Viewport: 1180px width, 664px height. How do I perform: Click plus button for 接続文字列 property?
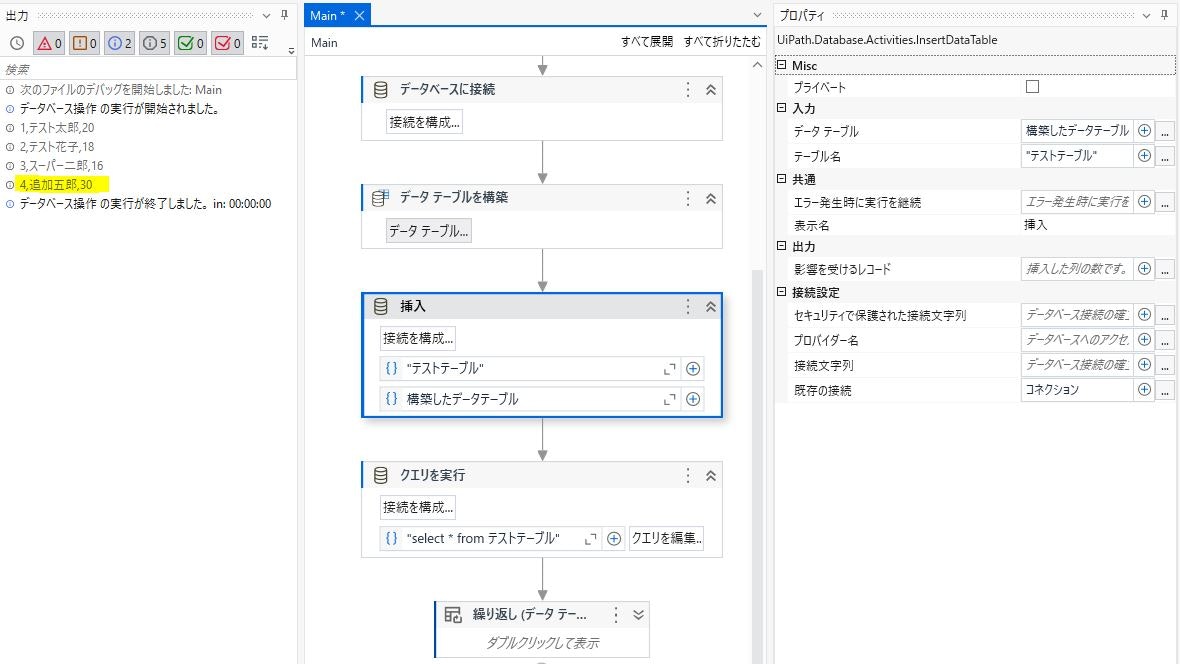coord(1145,364)
